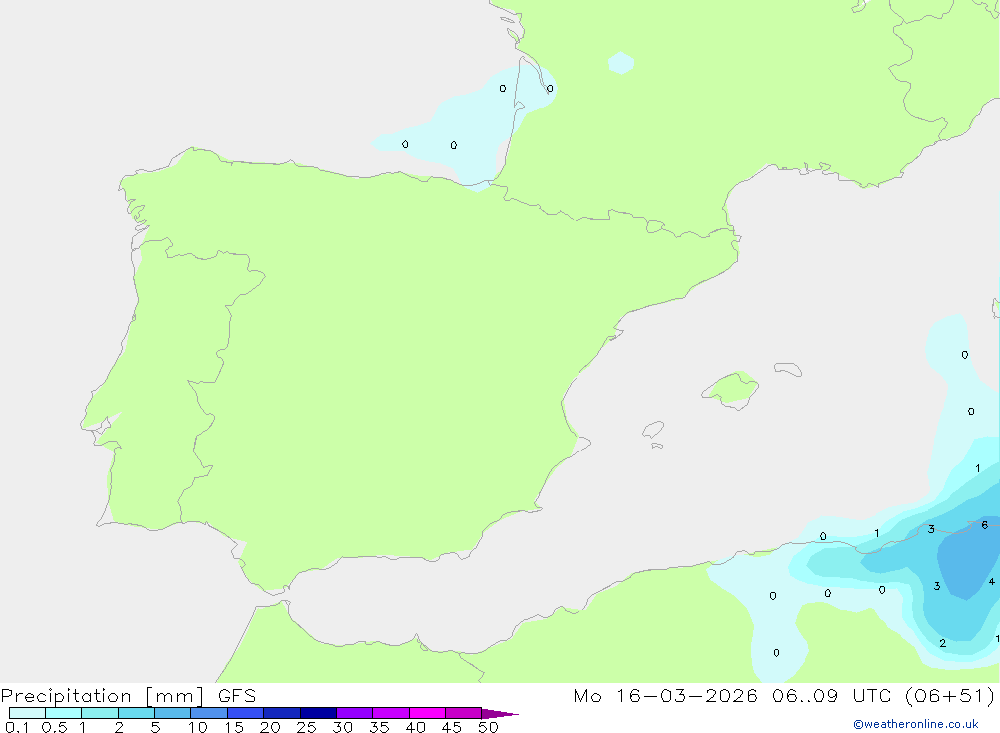This screenshot has height=733, width=1000.
Task: Choose the 15–20 mm royal blue swatch
Action: click(246, 713)
